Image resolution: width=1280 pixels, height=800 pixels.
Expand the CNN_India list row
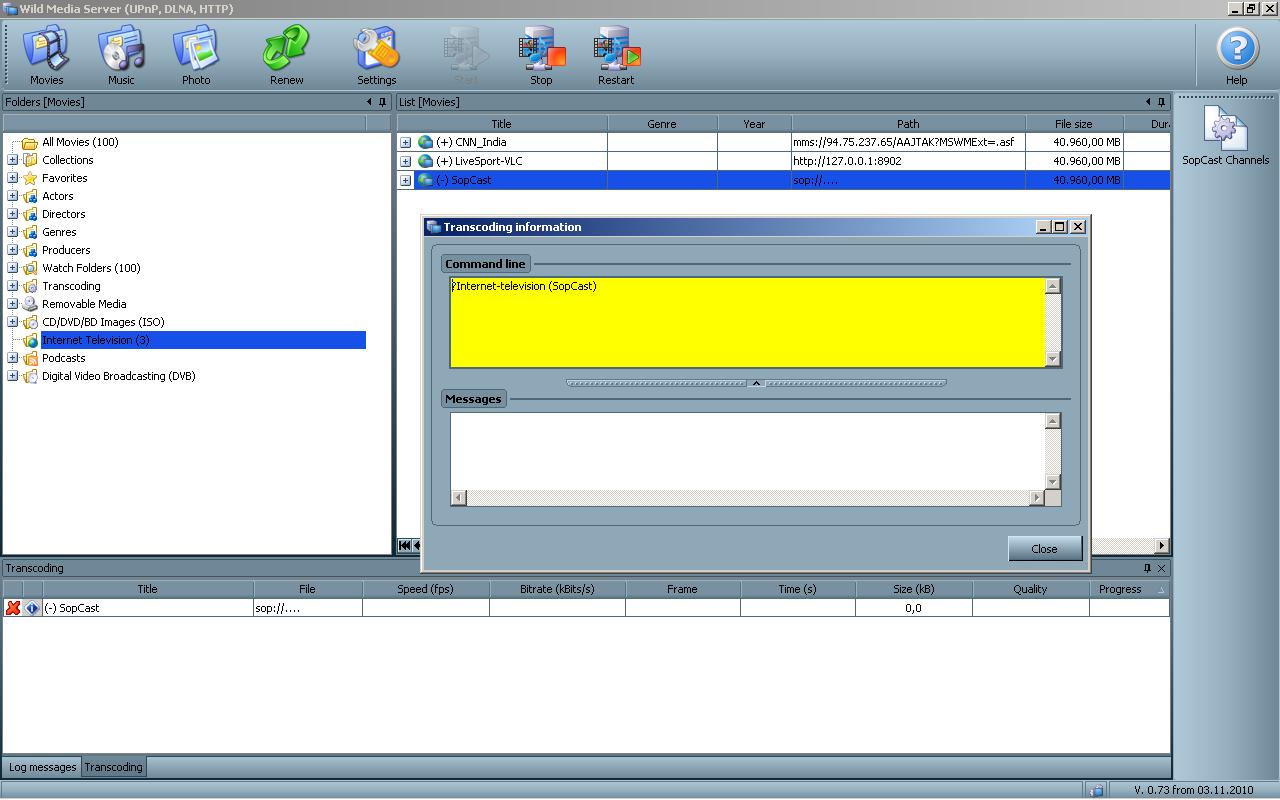405,142
